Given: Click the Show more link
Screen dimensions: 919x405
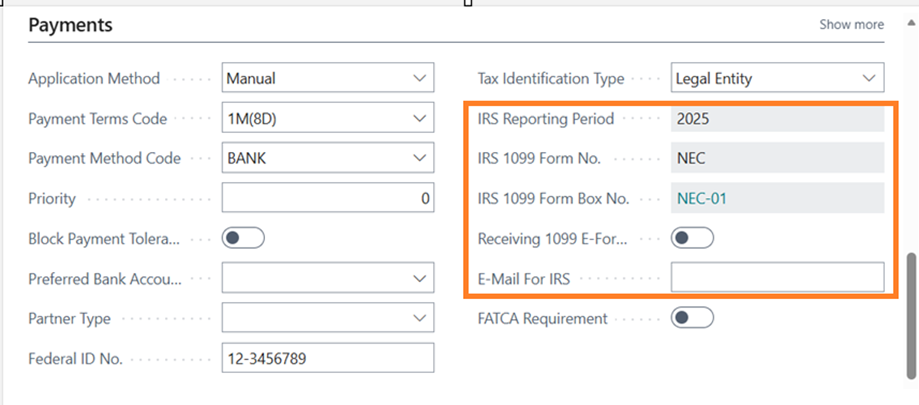Looking at the screenshot, I should pos(851,24).
